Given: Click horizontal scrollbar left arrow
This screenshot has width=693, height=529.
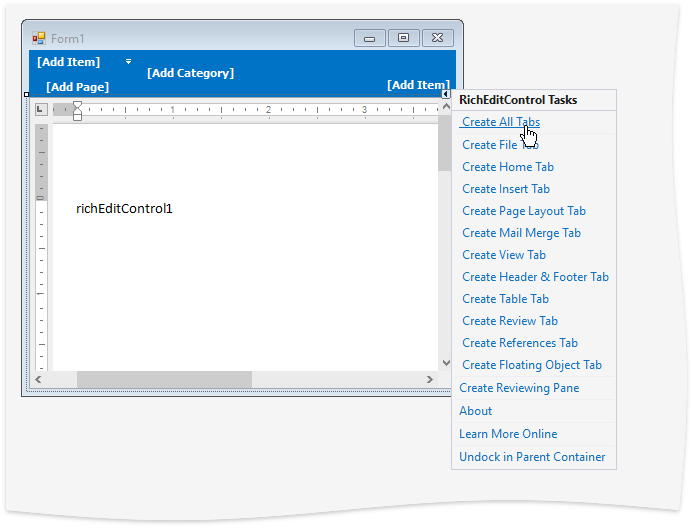Looking at the screenshot, I should coord(38,380).
